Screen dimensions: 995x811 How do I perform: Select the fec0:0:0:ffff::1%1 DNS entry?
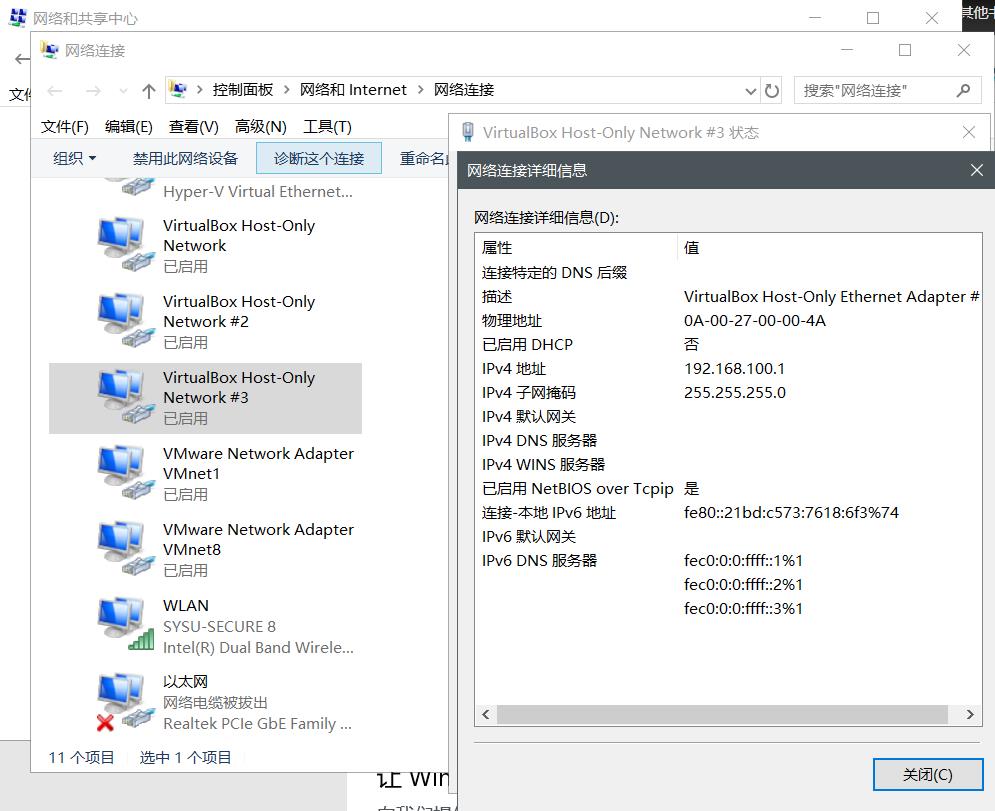pos(743,560)
